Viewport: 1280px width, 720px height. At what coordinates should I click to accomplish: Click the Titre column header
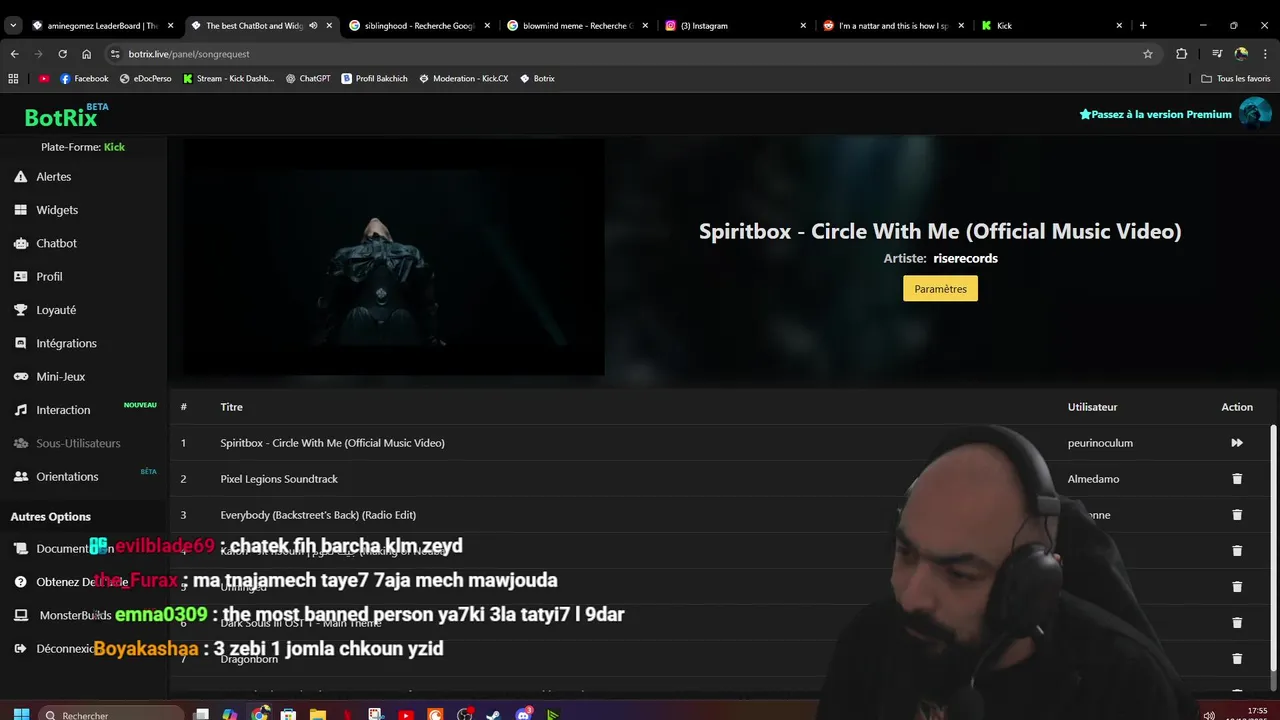[231, 407]
